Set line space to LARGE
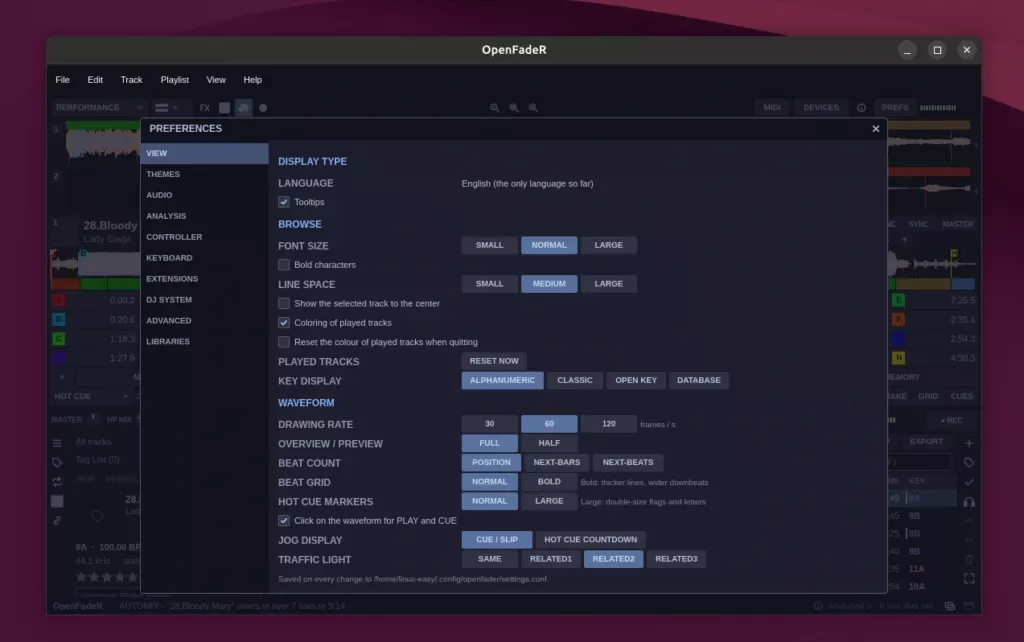This screenshot has height=642, width=1024. pyautogui.click(x=608, y=283)
